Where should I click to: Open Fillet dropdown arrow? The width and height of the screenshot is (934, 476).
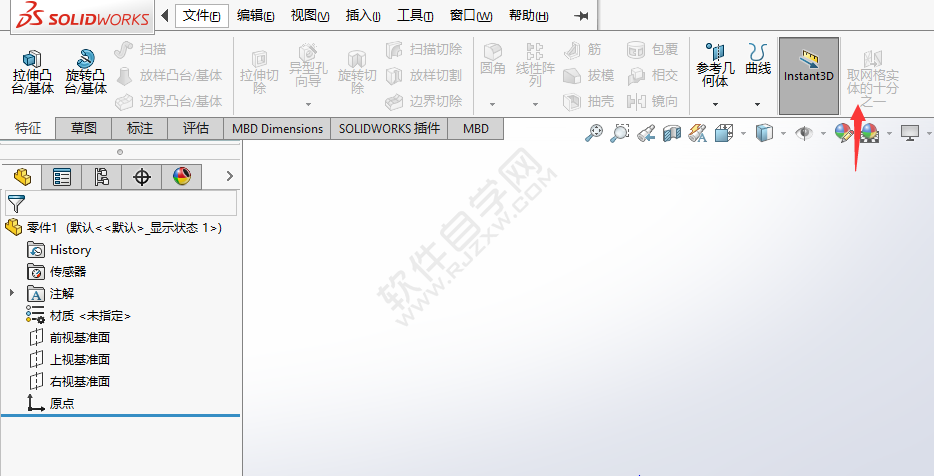[x=493, y=104]
